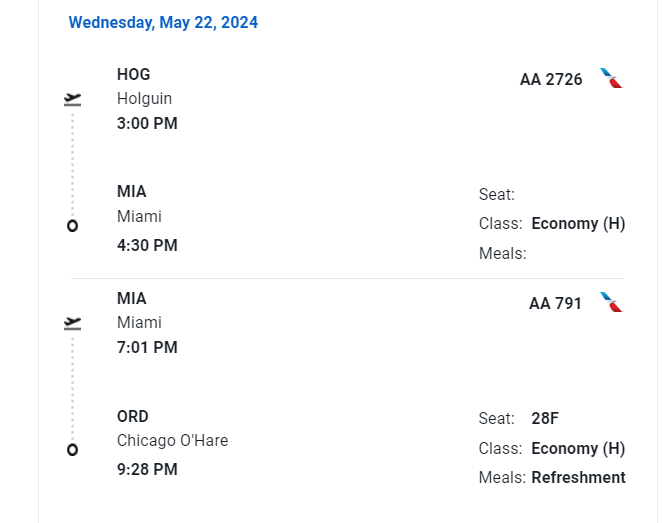Click the Chicago O'Hare airport name
The height and width of the screenshot is (523, 666).
click(x=172, y=441)
